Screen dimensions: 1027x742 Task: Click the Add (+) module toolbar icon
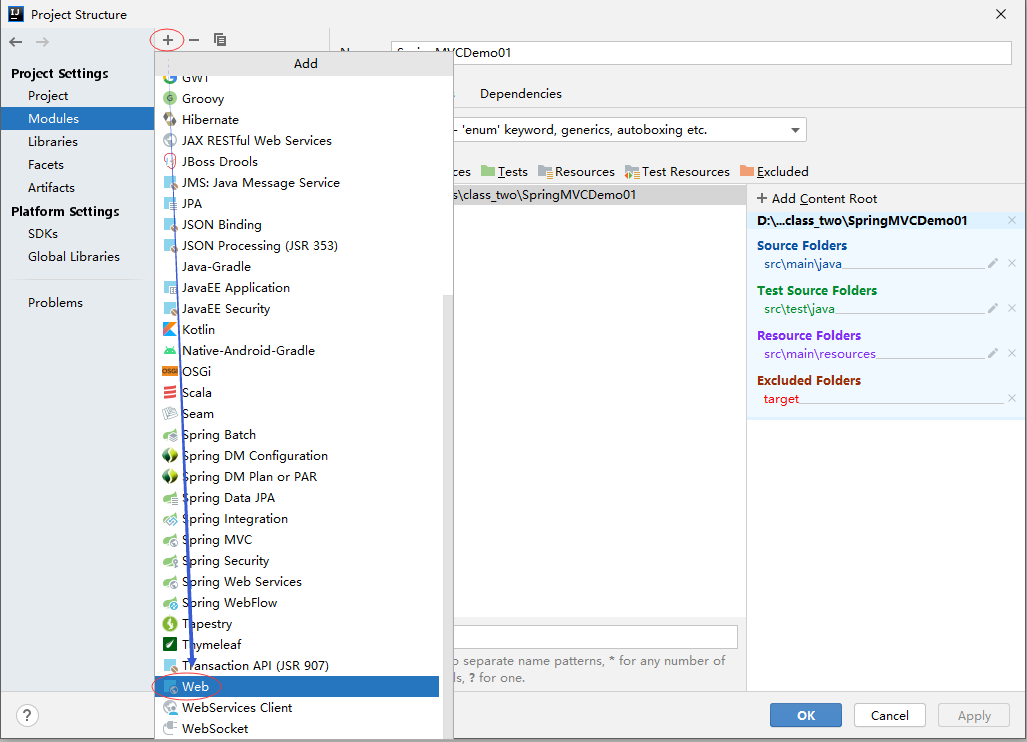[x=168, y=40]
